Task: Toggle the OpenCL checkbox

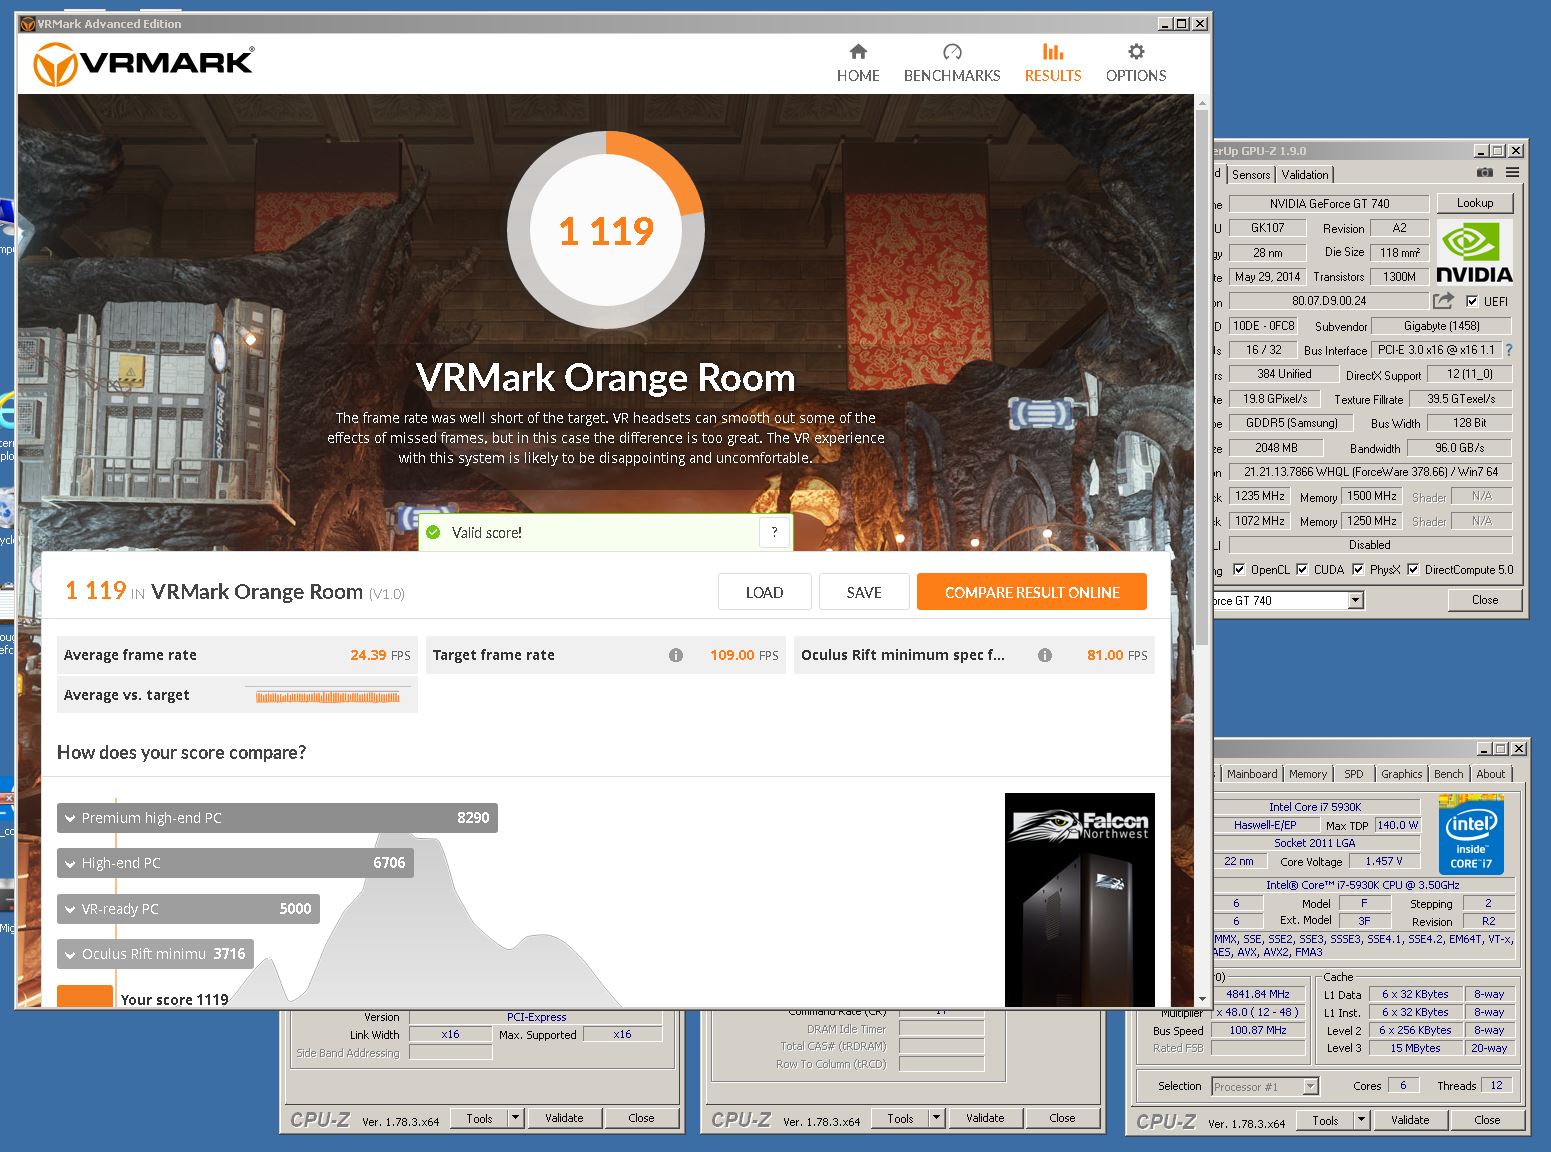Action: pos(1240,570)
